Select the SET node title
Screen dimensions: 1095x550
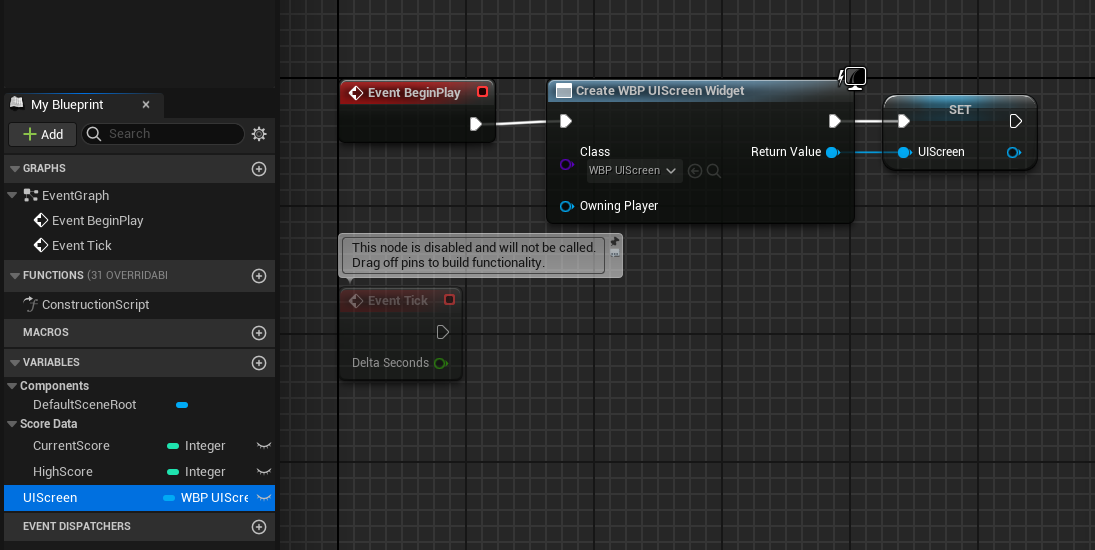click(960, 110)
